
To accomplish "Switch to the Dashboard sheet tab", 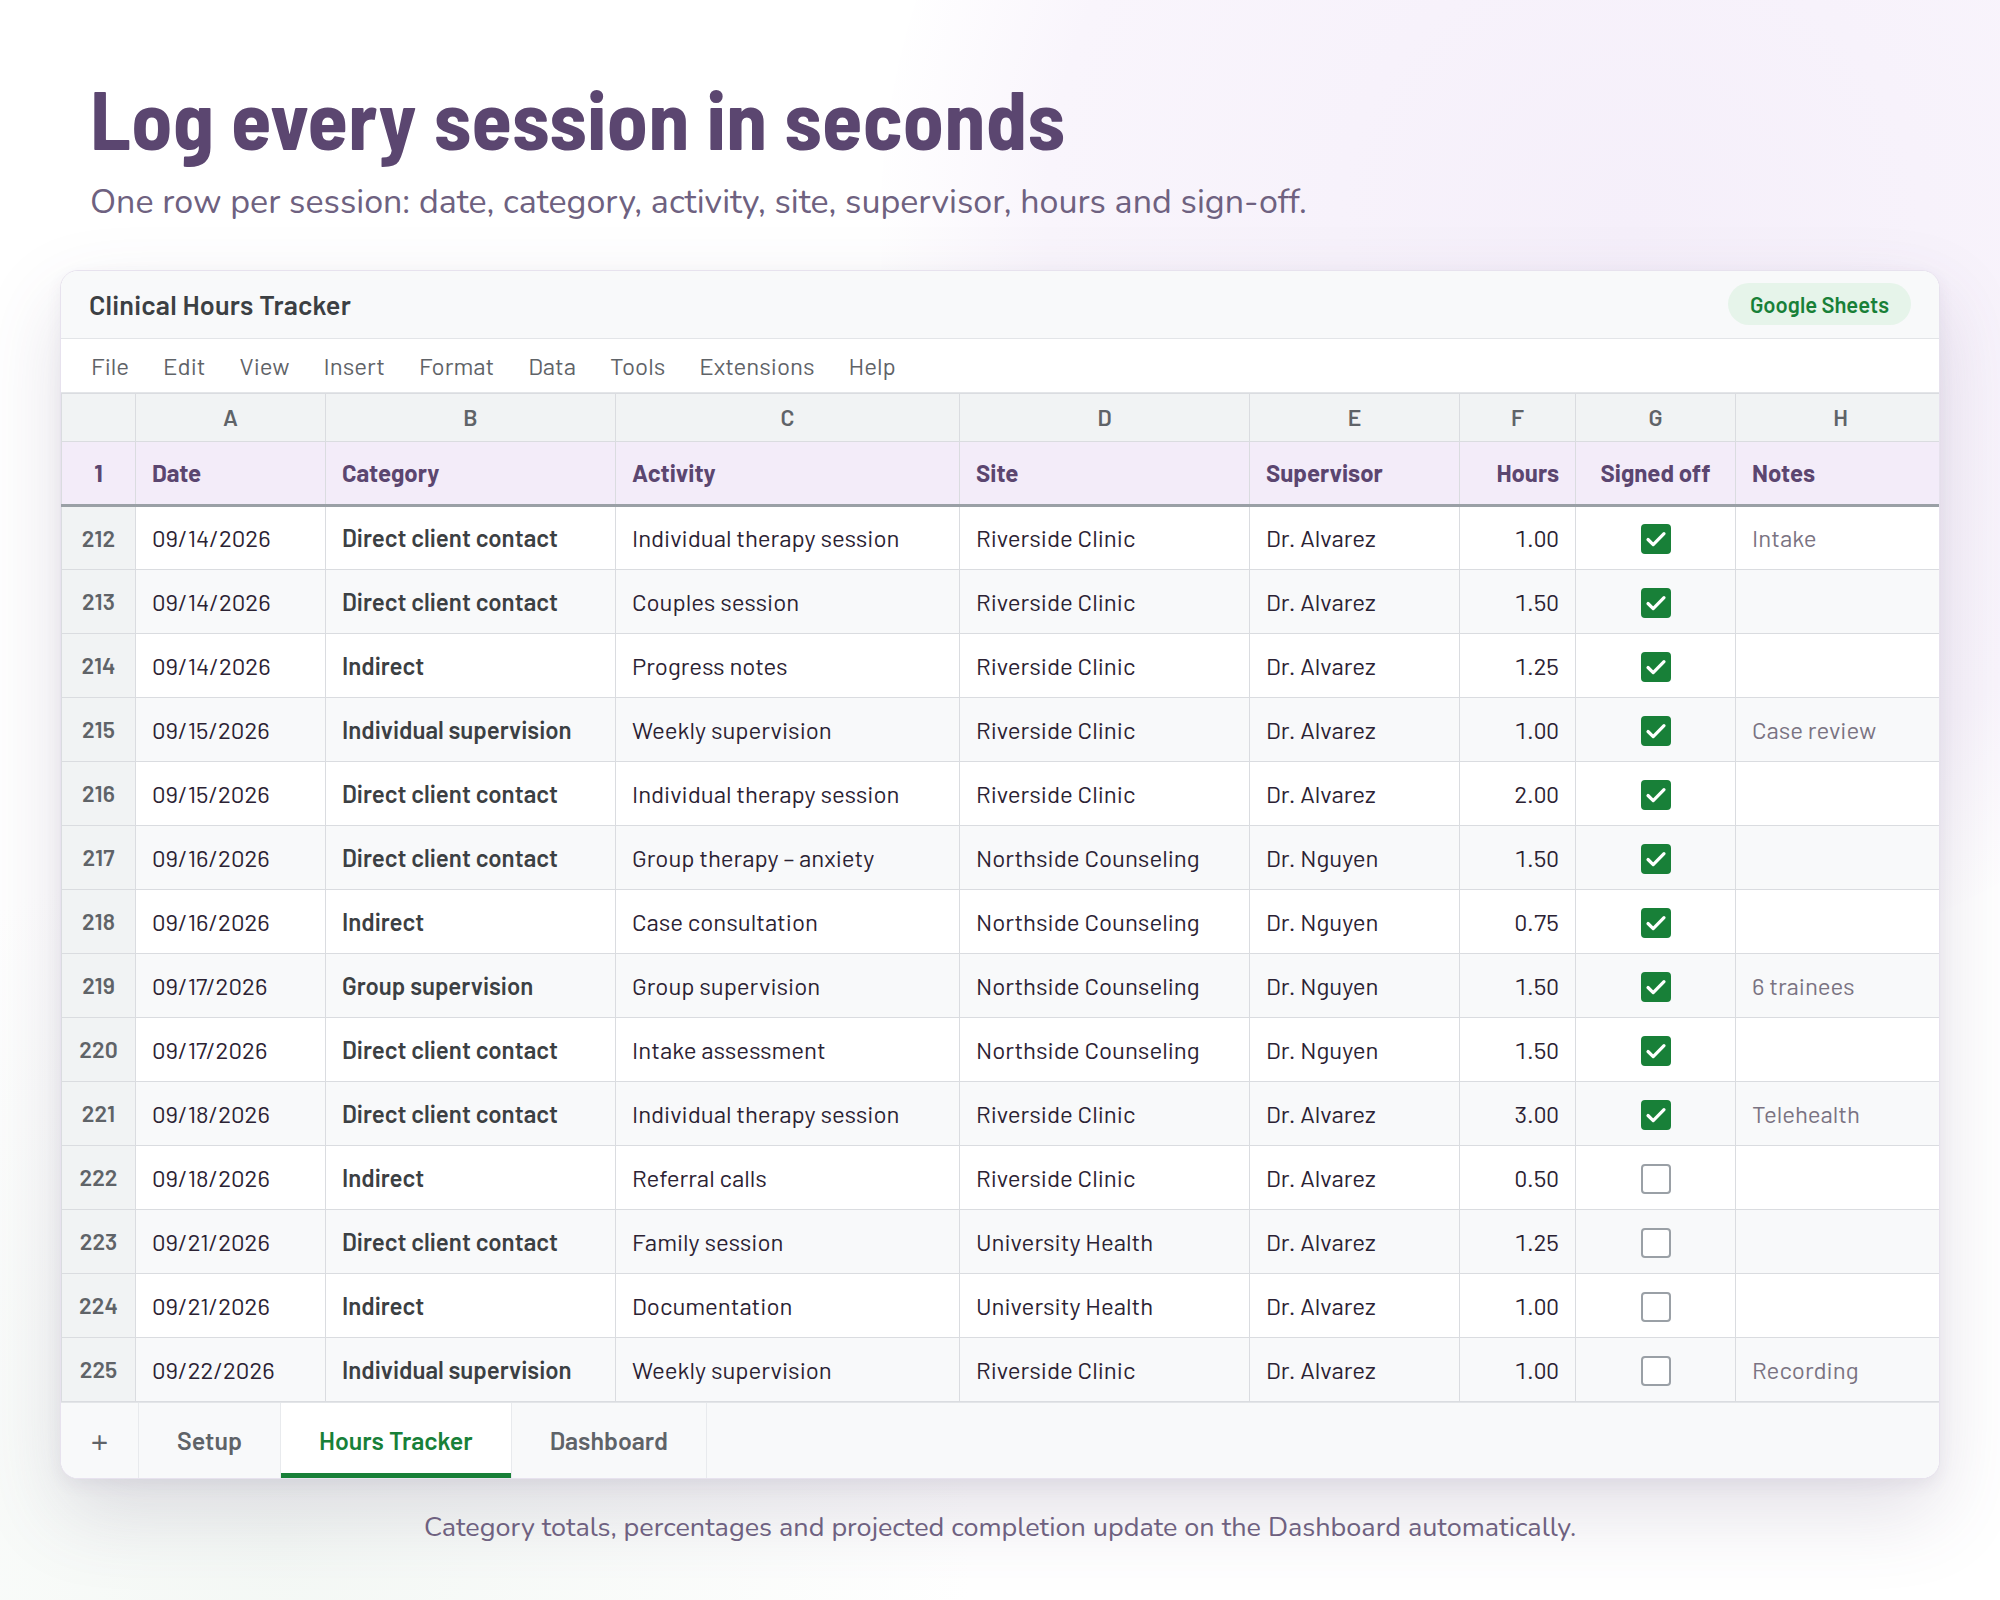I will [x=609, y=1441].
